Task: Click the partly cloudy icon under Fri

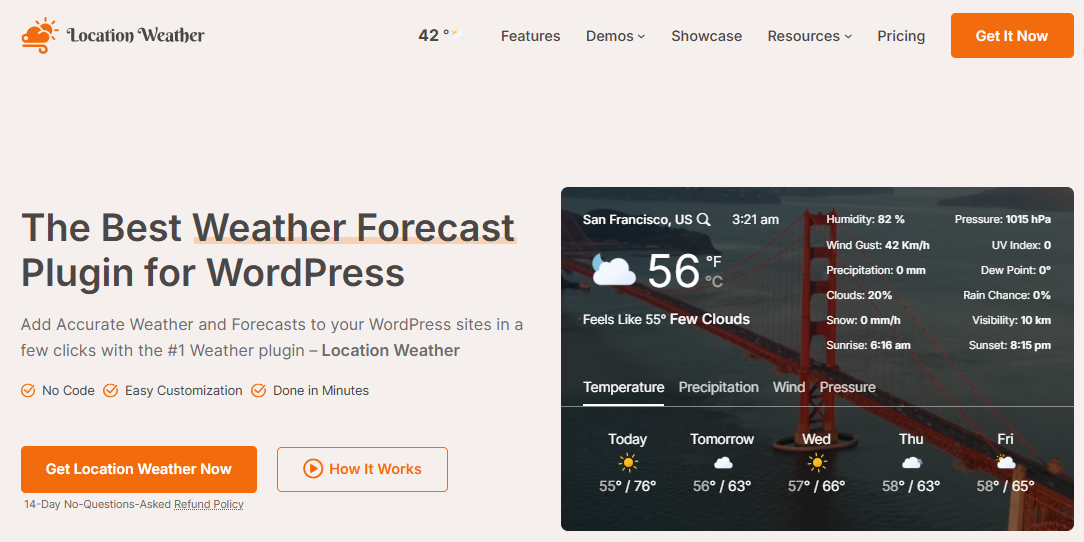Action: (1005, 462)
